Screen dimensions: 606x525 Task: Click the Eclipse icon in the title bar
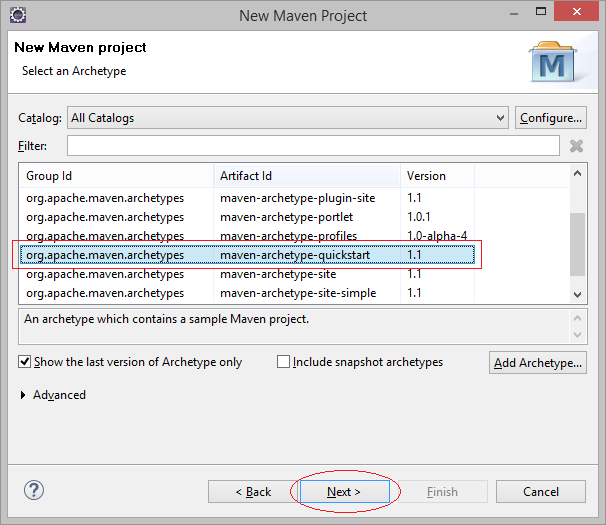(18, 15)
